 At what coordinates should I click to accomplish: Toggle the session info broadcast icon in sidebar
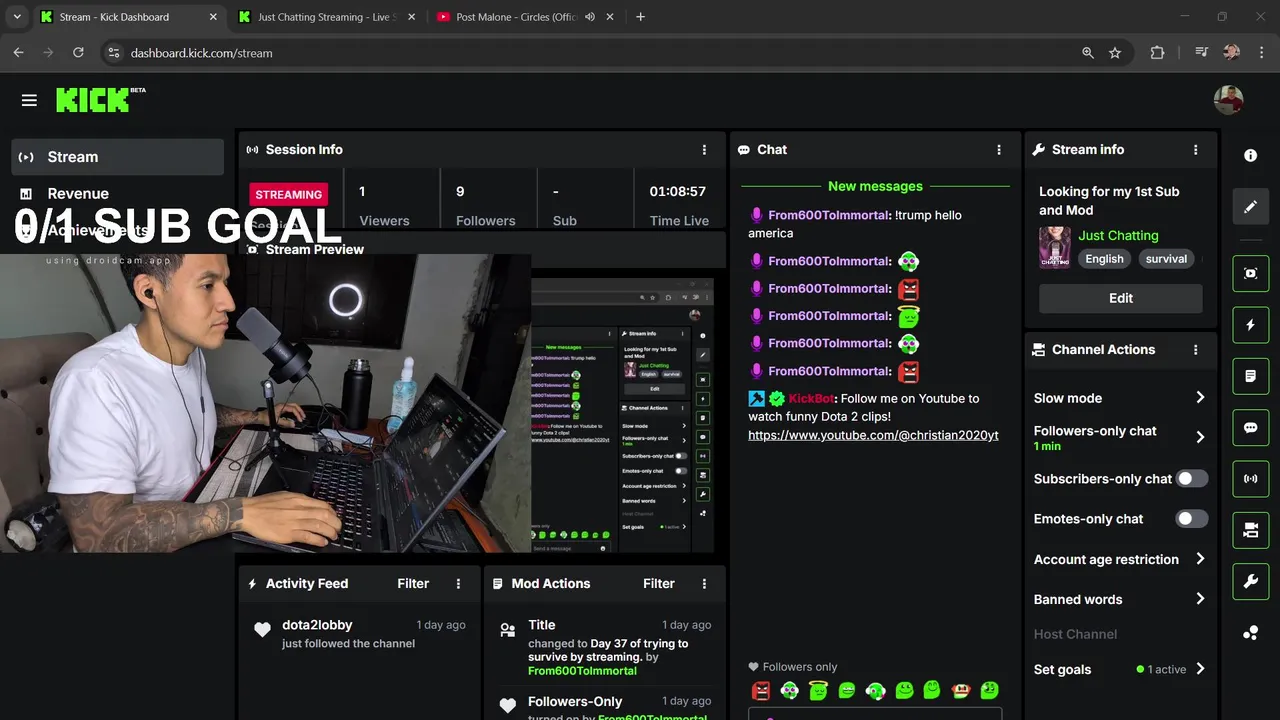pos(1250,479)
